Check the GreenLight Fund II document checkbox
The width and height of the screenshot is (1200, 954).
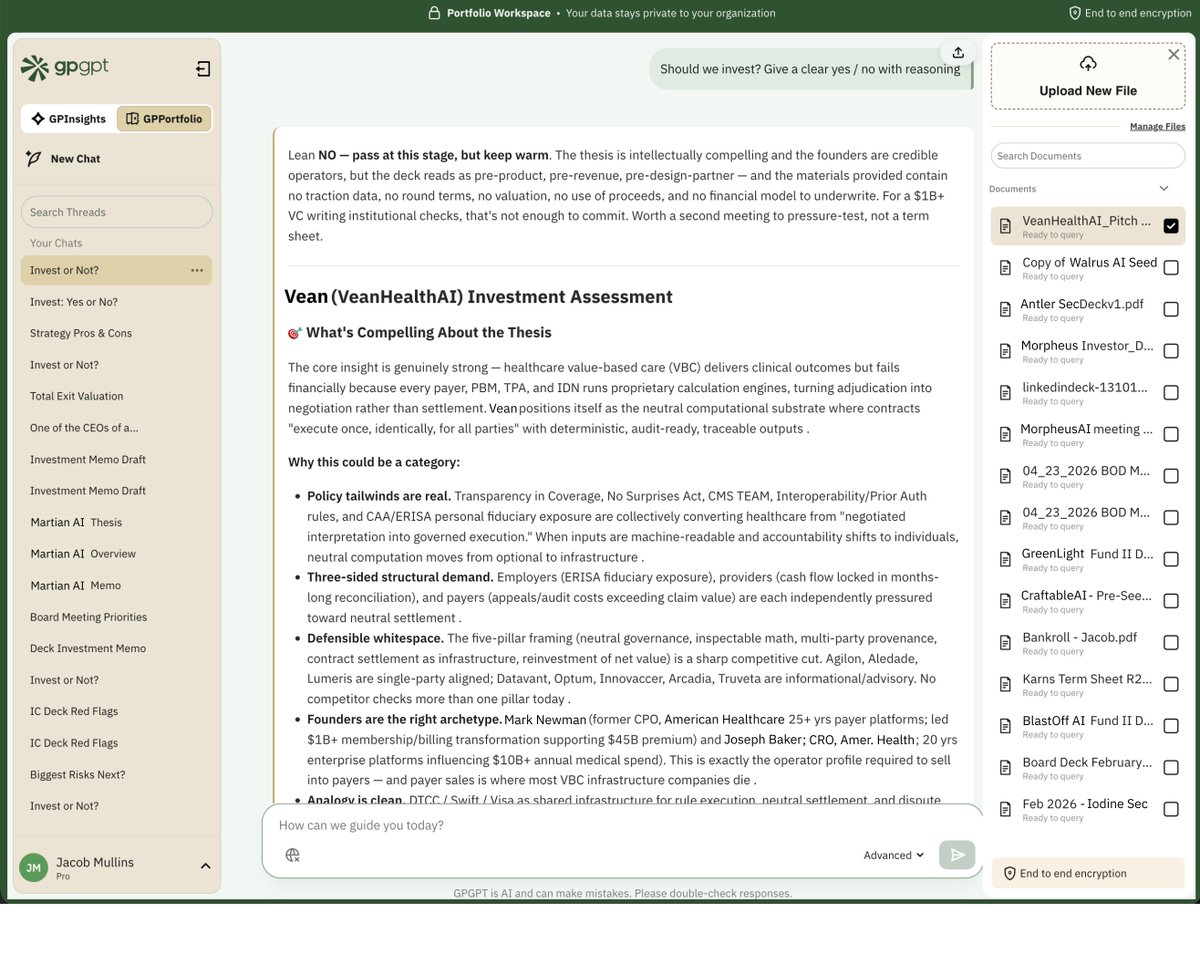point(1171,559)
